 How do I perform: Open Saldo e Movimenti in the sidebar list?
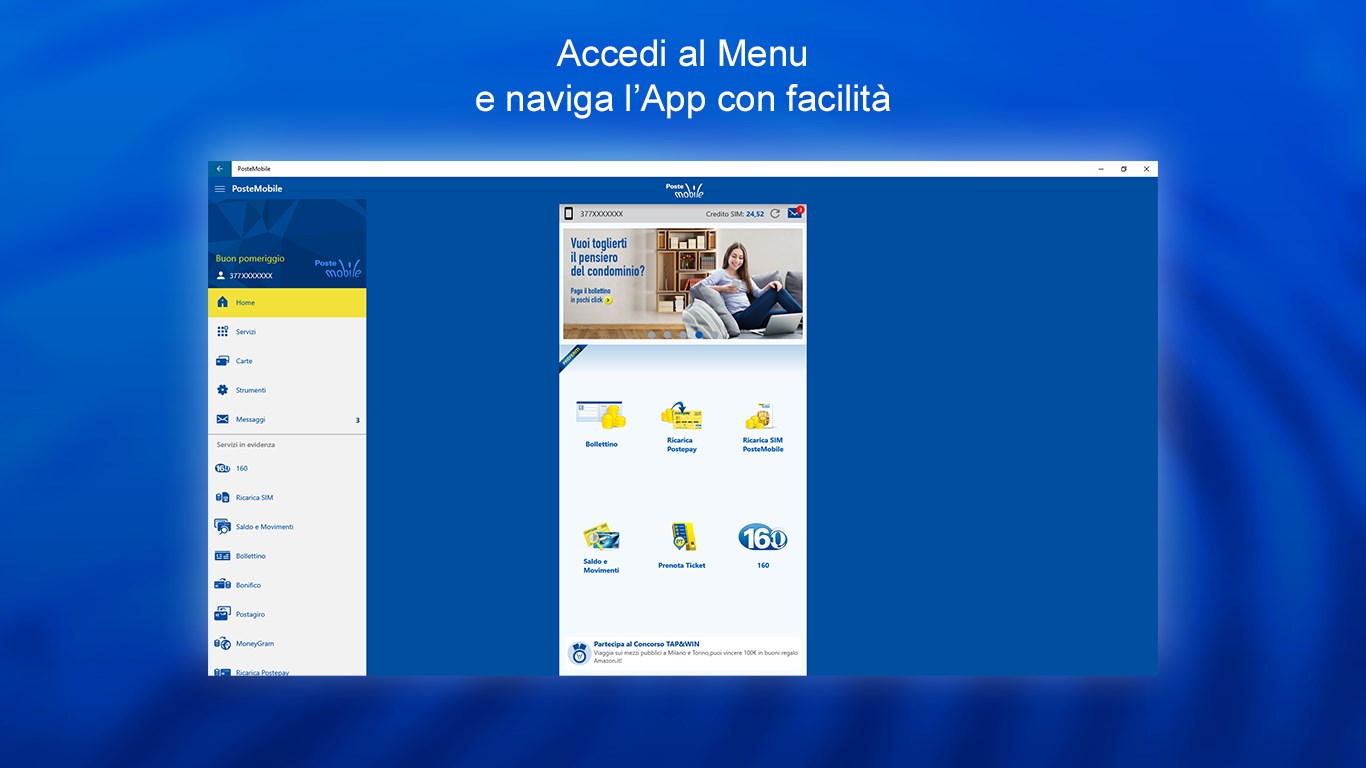tap(287, 526)
